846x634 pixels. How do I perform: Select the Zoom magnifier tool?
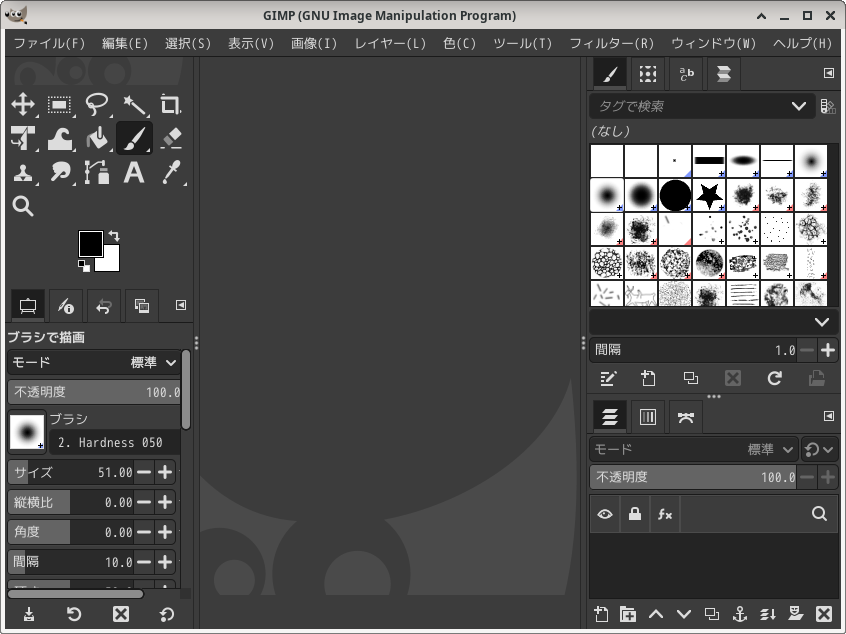click(23, 207)
